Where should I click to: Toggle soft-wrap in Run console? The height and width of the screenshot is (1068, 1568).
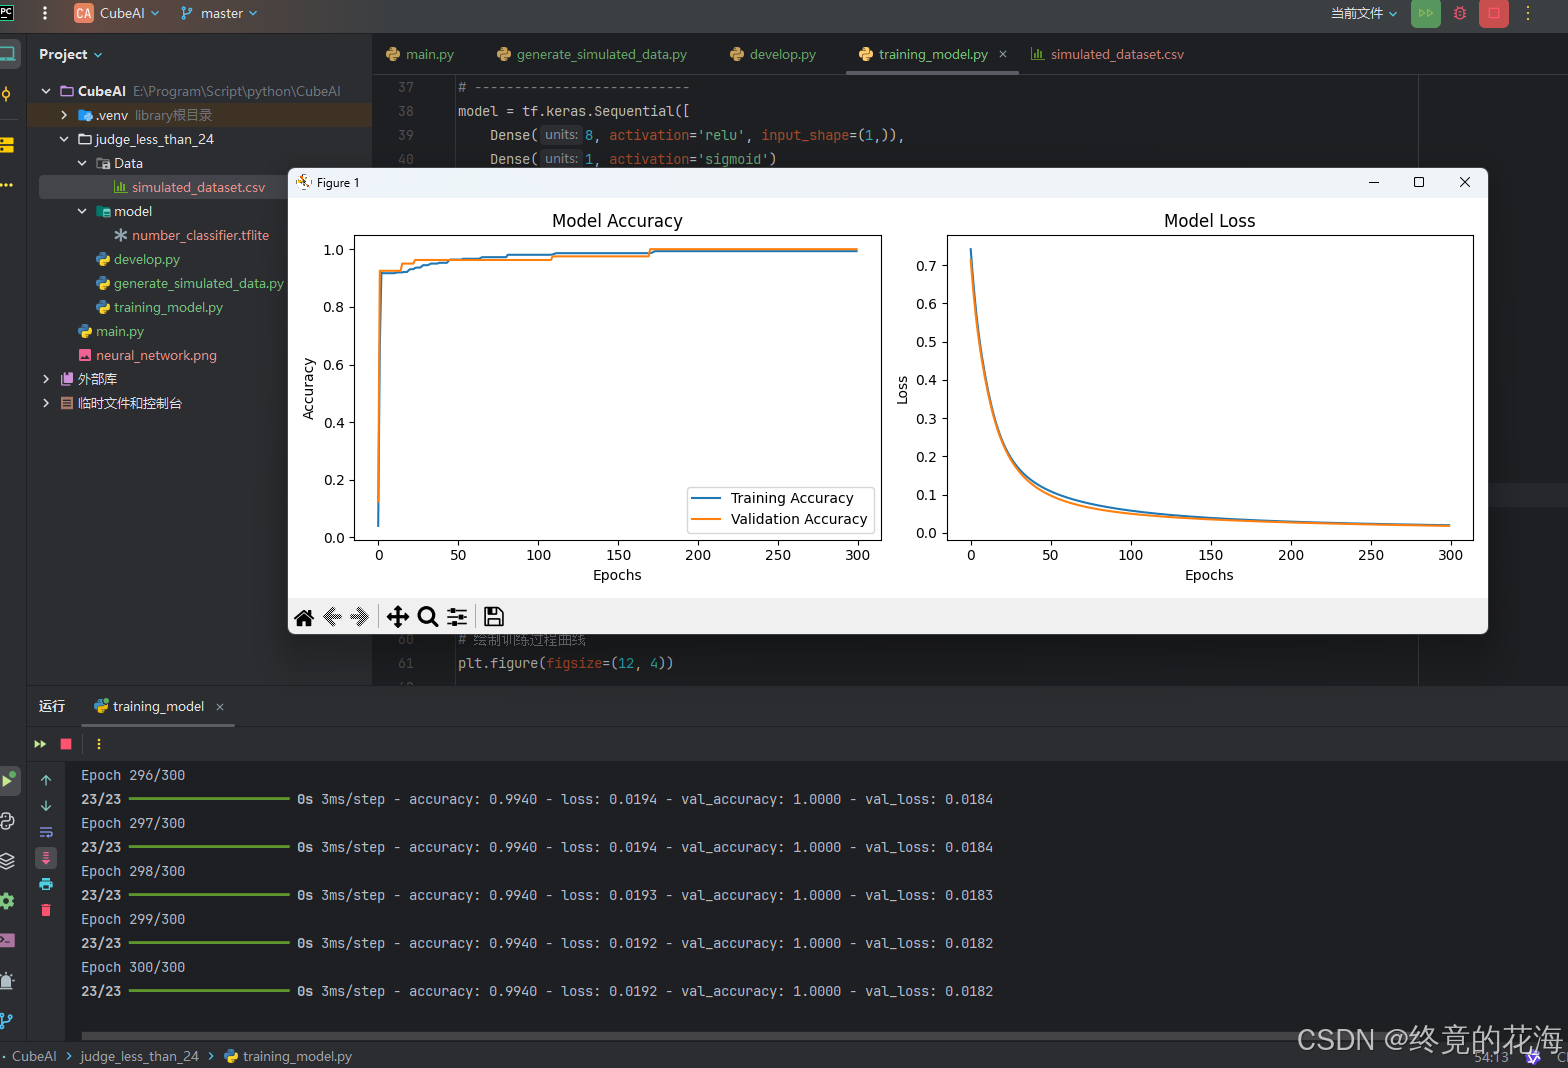pyautogui.click(x=46, y=832)
